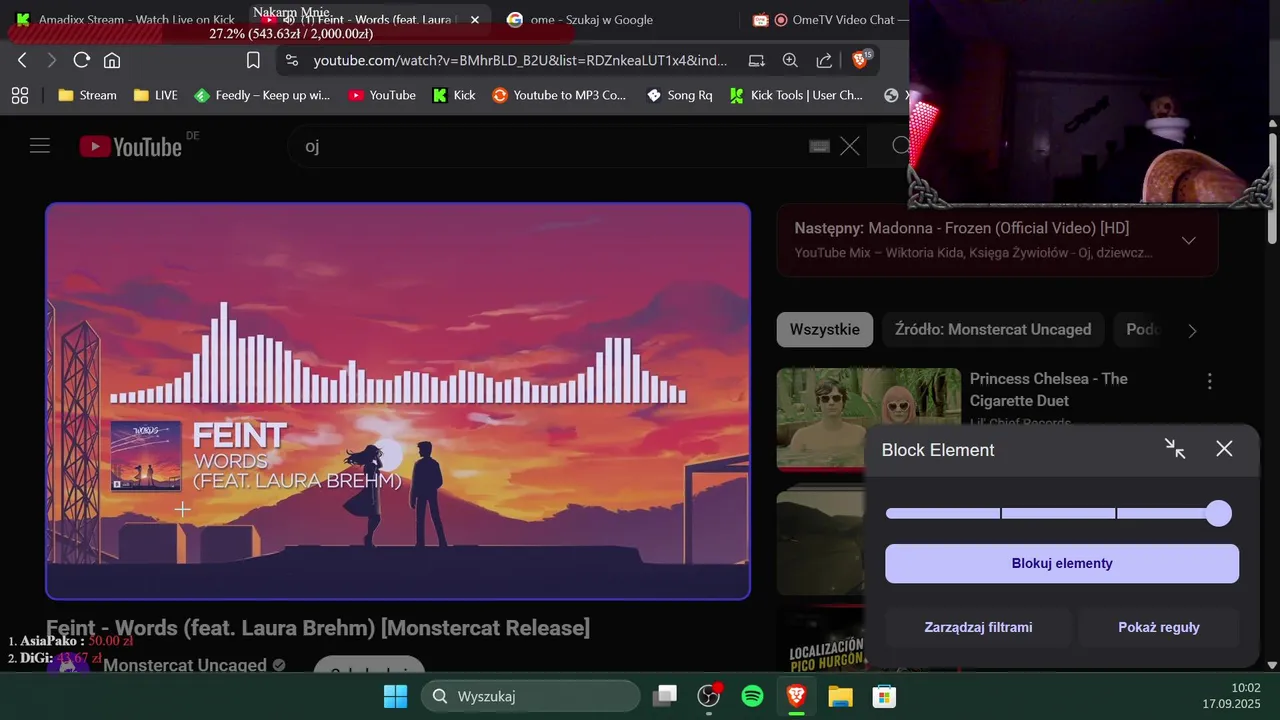Open the Song Rq bookmark
Image resolution: width=1280 pixels, height=720 pixels.
(679, 95)
